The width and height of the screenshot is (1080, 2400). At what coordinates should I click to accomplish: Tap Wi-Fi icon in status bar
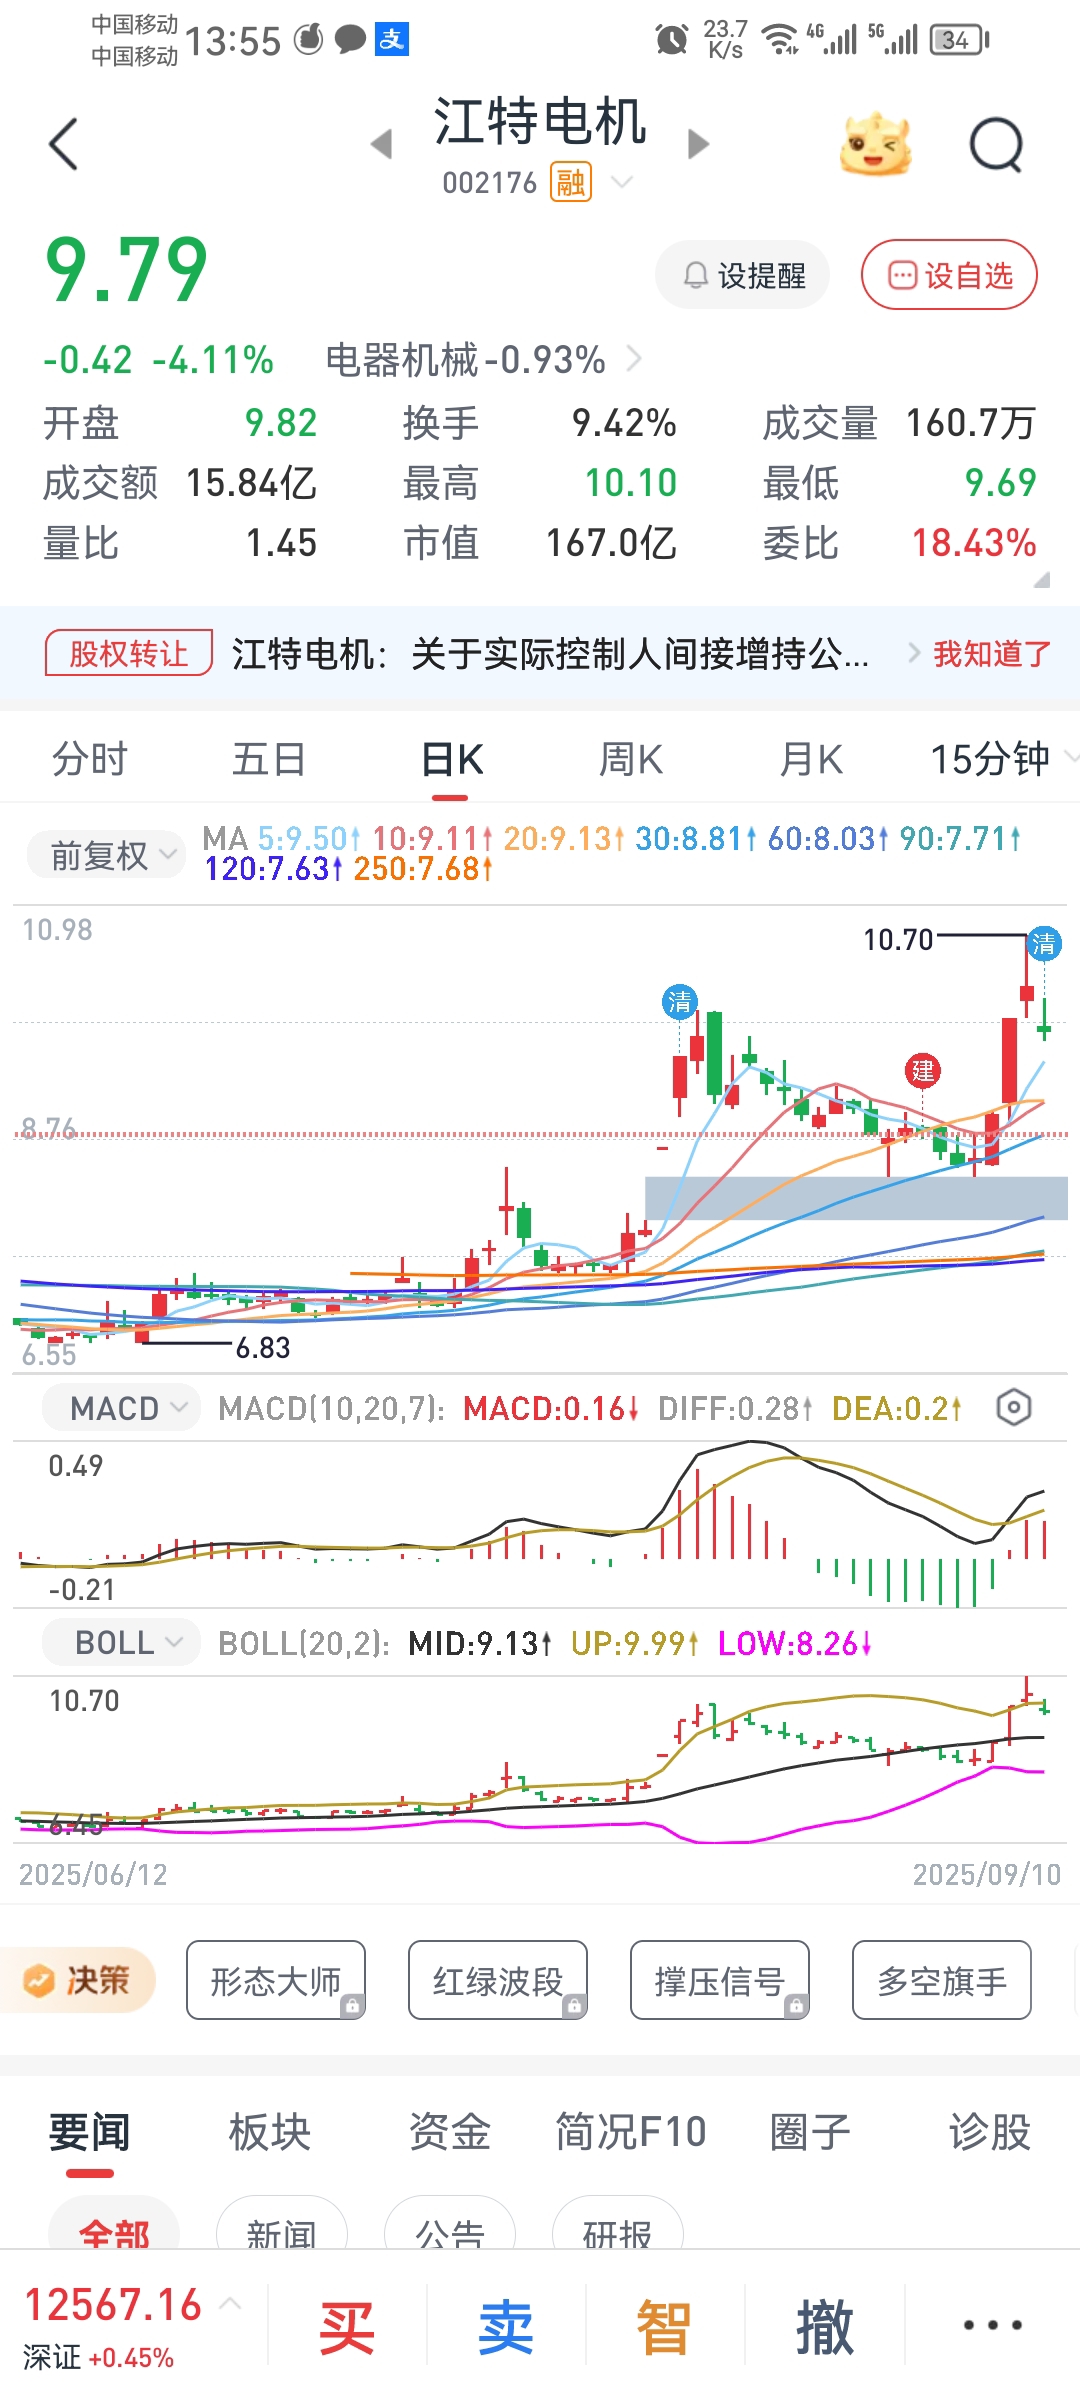(x=780, y=40)
